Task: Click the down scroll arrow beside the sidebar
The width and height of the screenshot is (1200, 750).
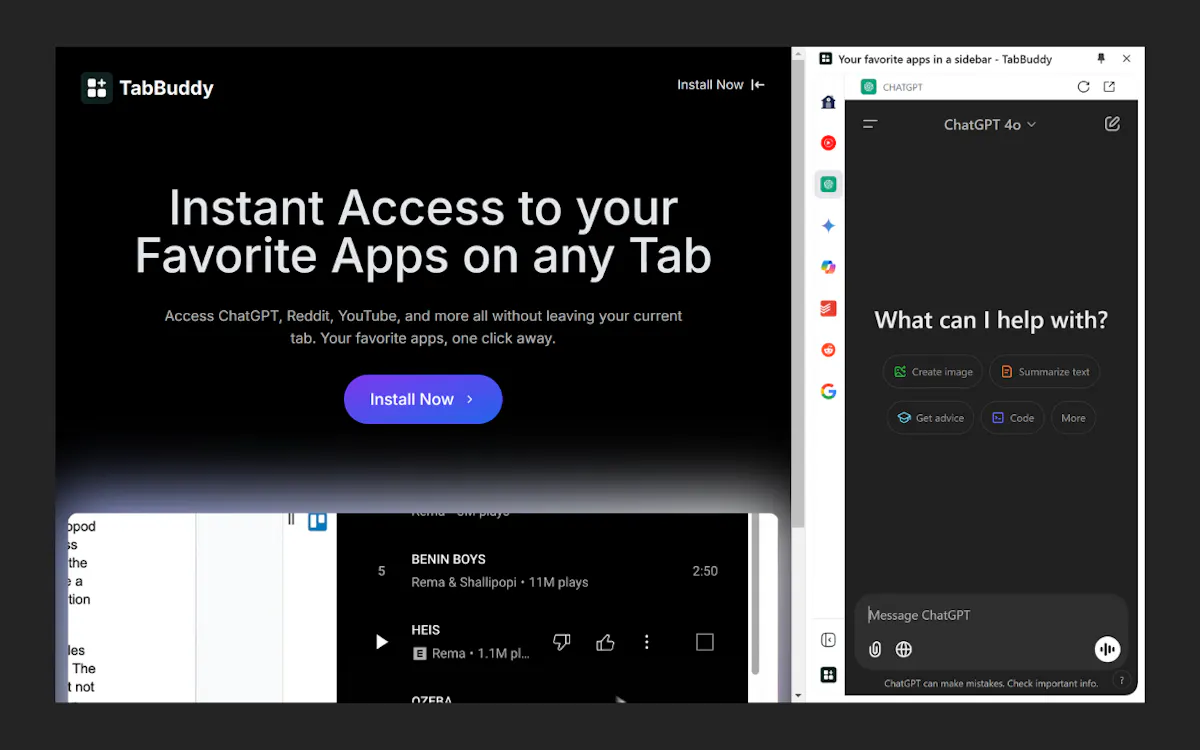Action: click(798, 694)
